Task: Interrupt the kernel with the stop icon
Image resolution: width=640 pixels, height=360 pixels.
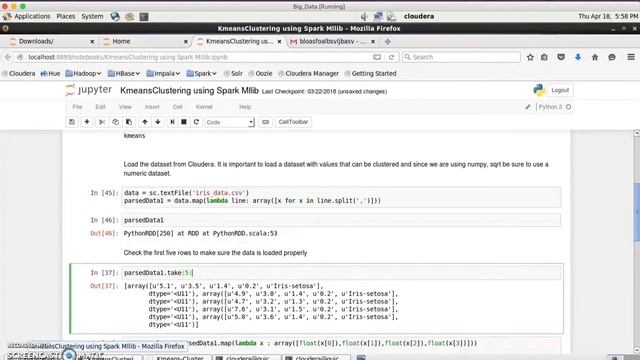Action: click(184, 122)
